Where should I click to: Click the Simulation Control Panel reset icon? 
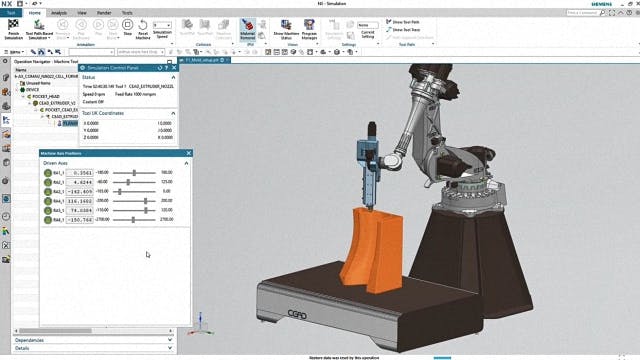(160, 68)
